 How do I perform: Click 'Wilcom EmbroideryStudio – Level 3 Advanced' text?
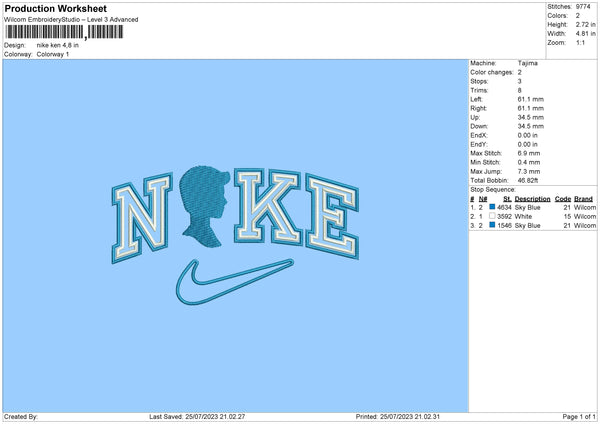click(71, 20)
